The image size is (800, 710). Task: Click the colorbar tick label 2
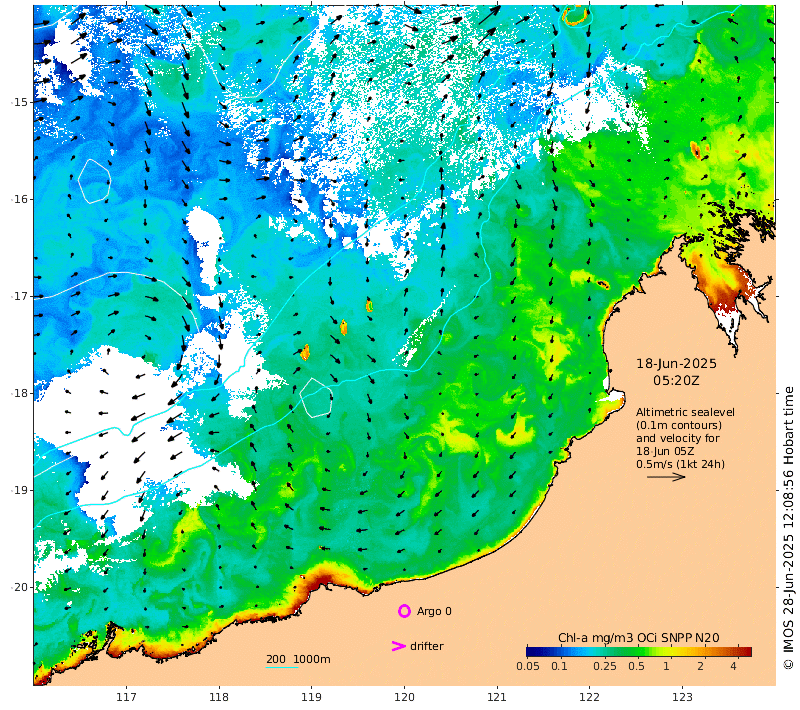(701, 666)
